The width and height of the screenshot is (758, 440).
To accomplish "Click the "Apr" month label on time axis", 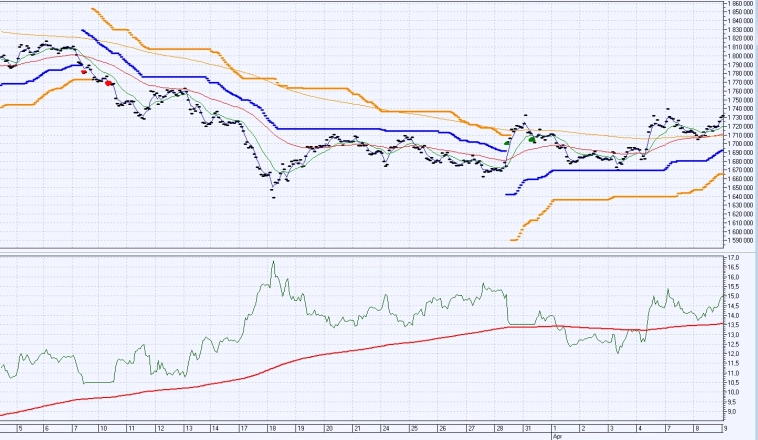I will point(557,437).
